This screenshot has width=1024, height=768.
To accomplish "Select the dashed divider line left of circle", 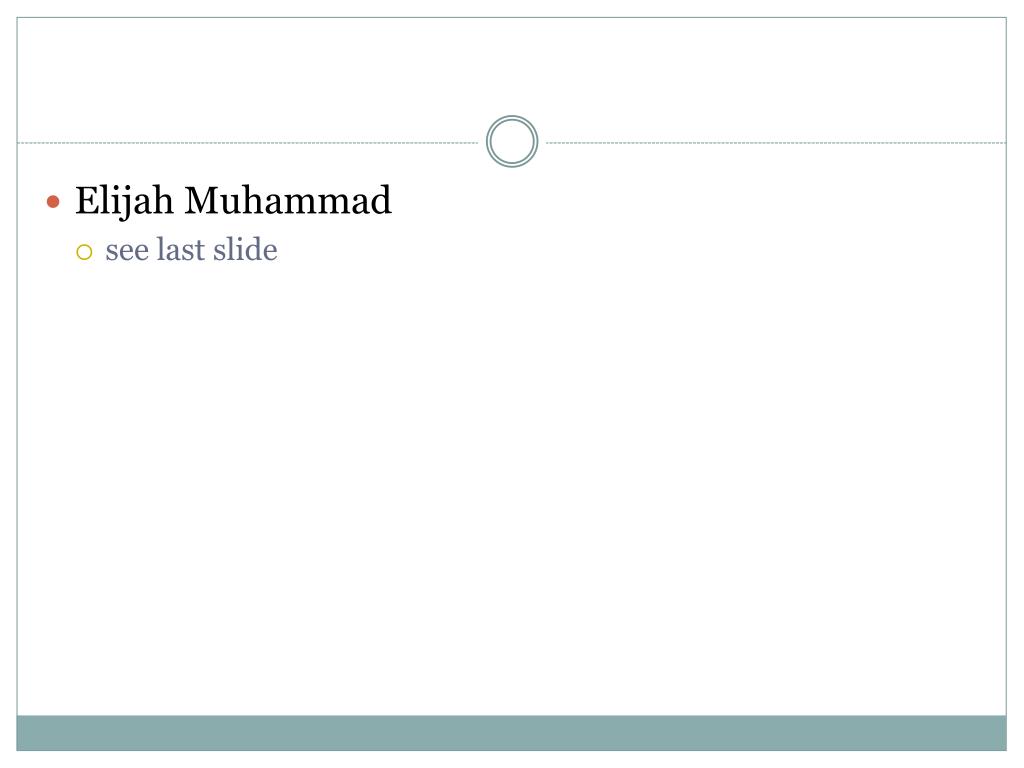I will pos(248,142).
